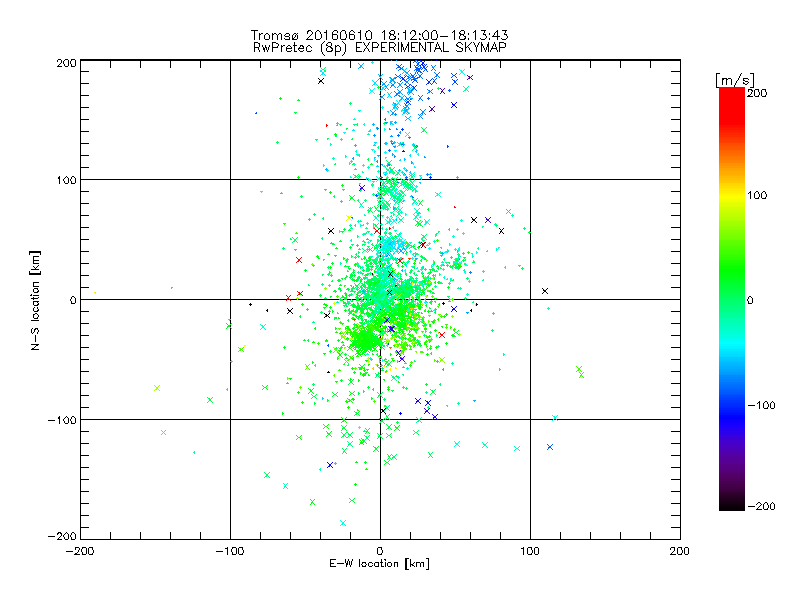Click the x-axis tick label '-200'

(x=80, y=551)
